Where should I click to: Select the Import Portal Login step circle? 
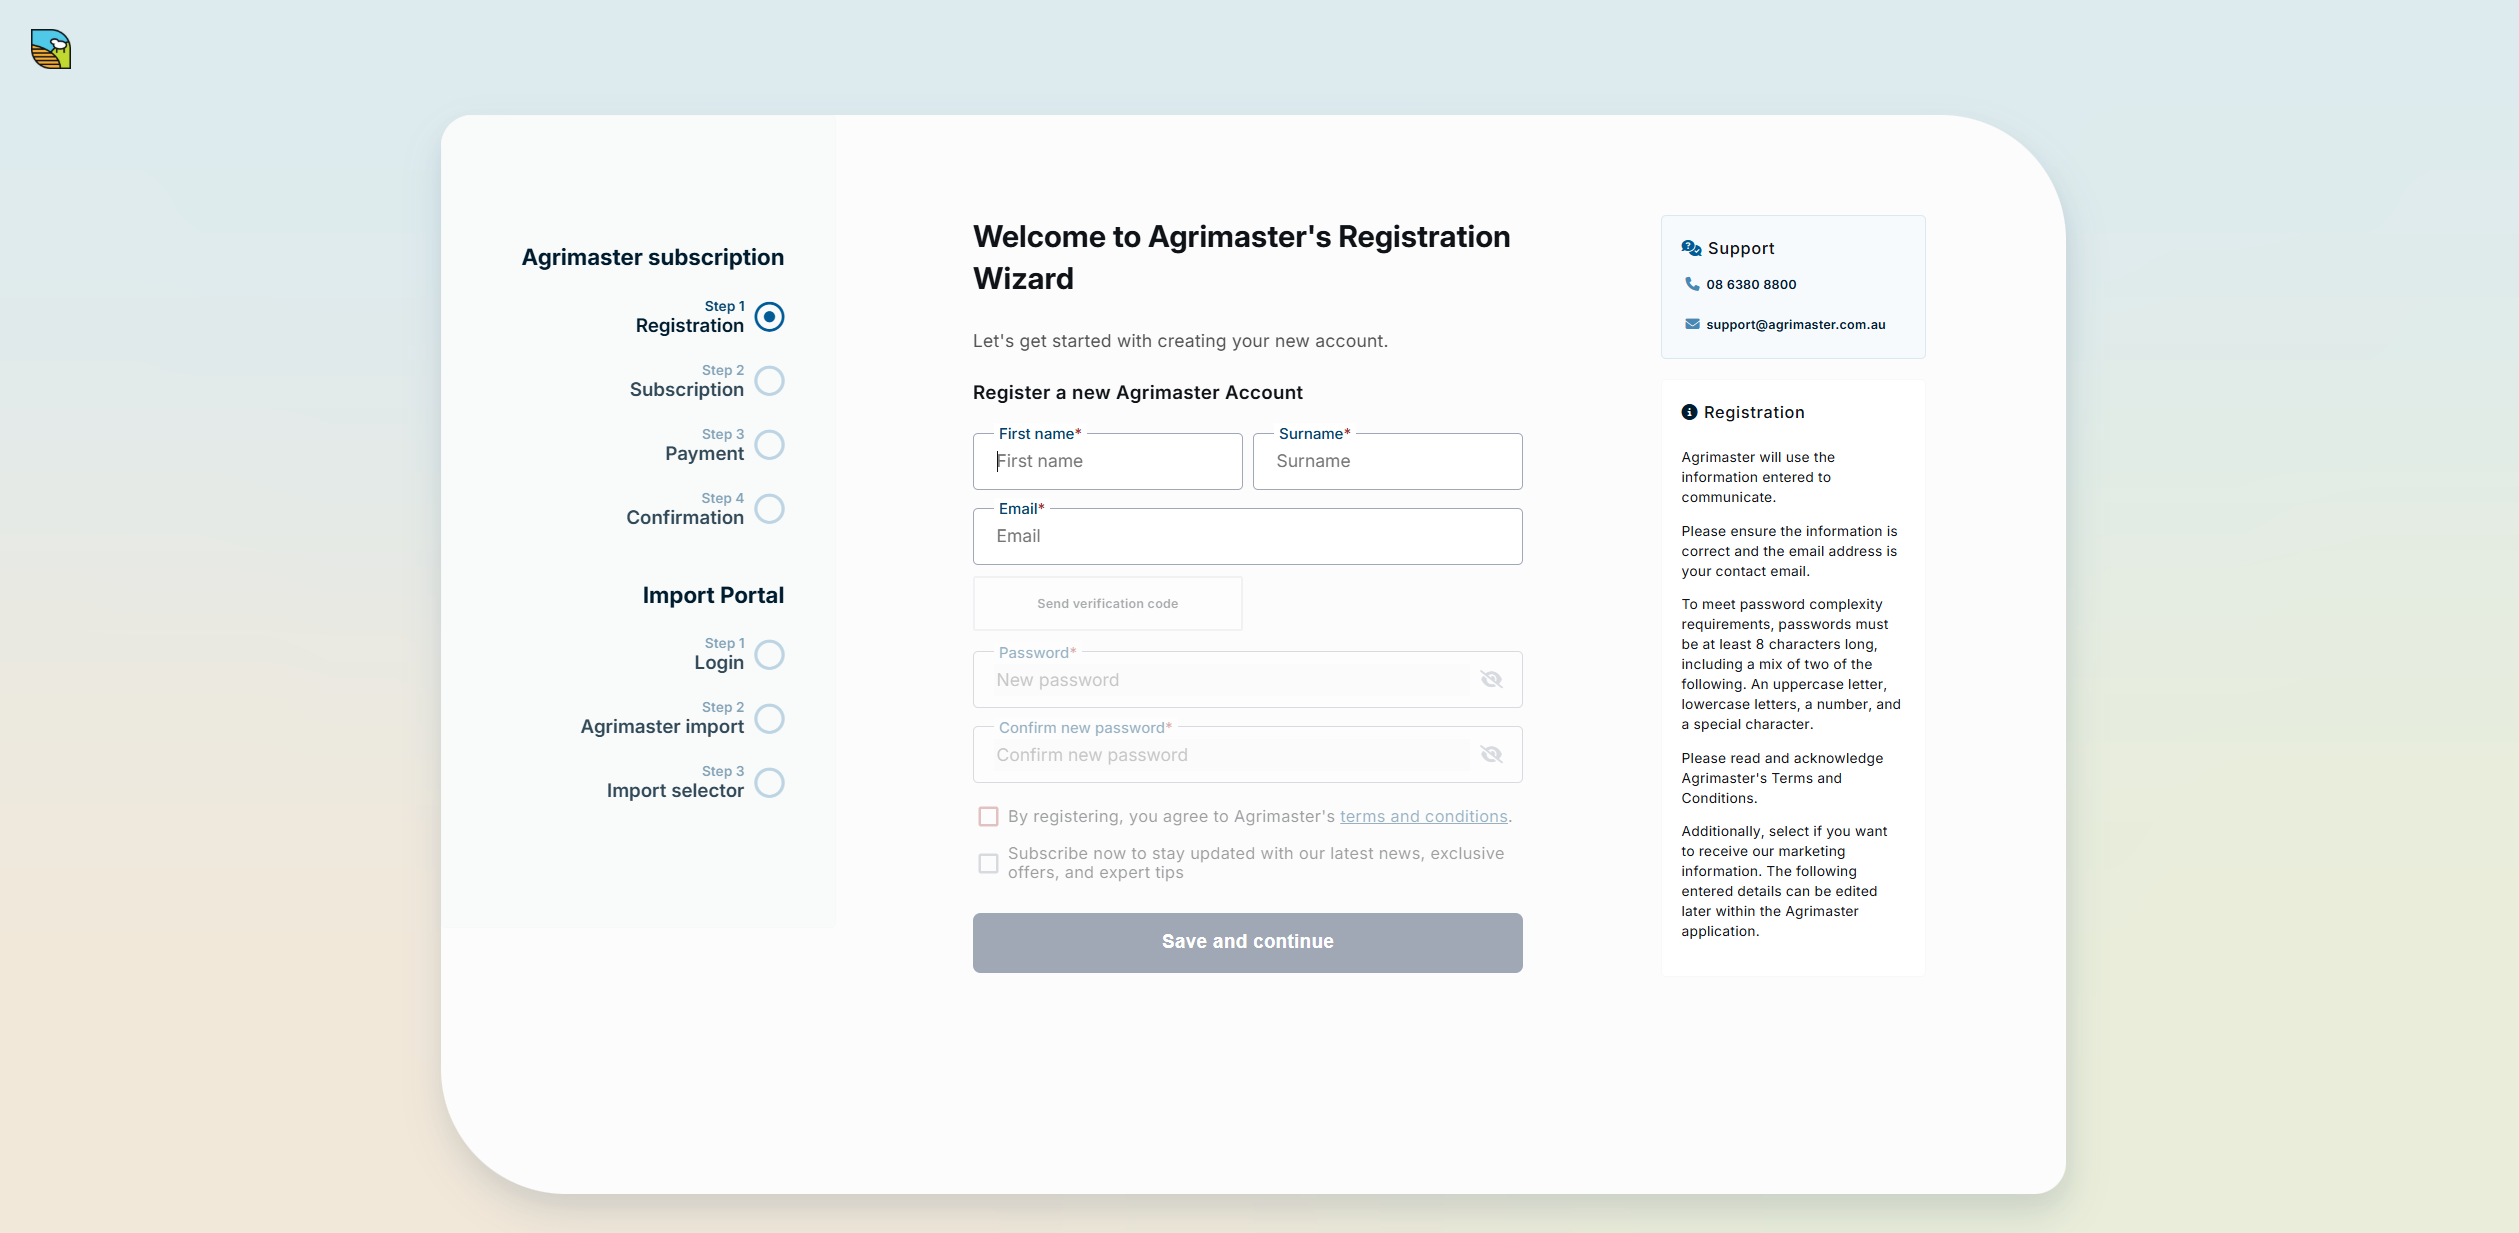[769, 655]
